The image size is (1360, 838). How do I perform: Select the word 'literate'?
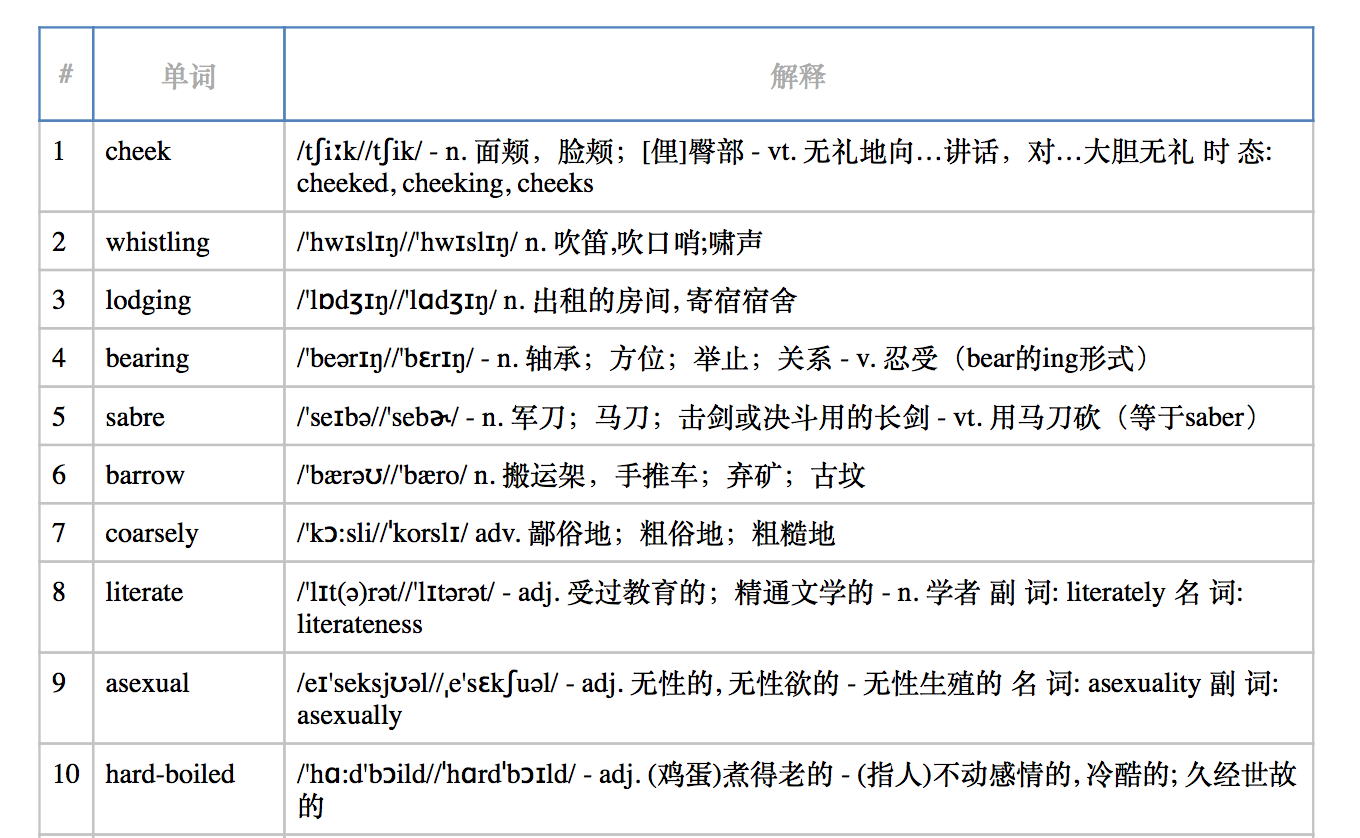click(144, 592)
